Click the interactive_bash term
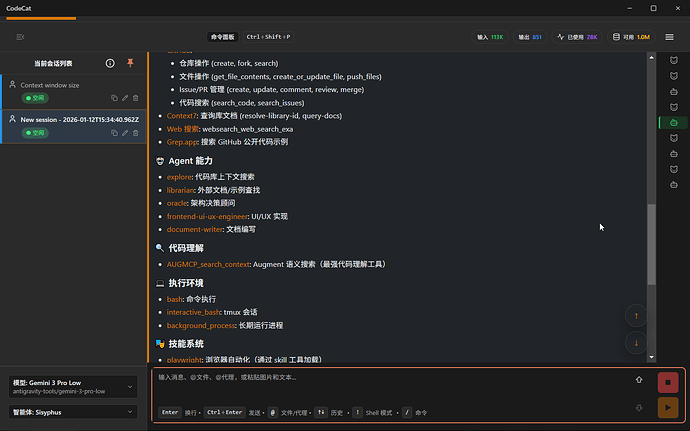Viewport: 690px width, 431px height. 193,312
